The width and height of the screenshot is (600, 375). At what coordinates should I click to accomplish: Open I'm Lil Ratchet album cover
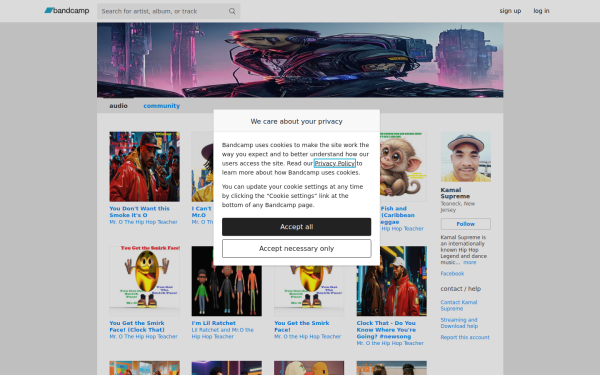tap(227, 291)
